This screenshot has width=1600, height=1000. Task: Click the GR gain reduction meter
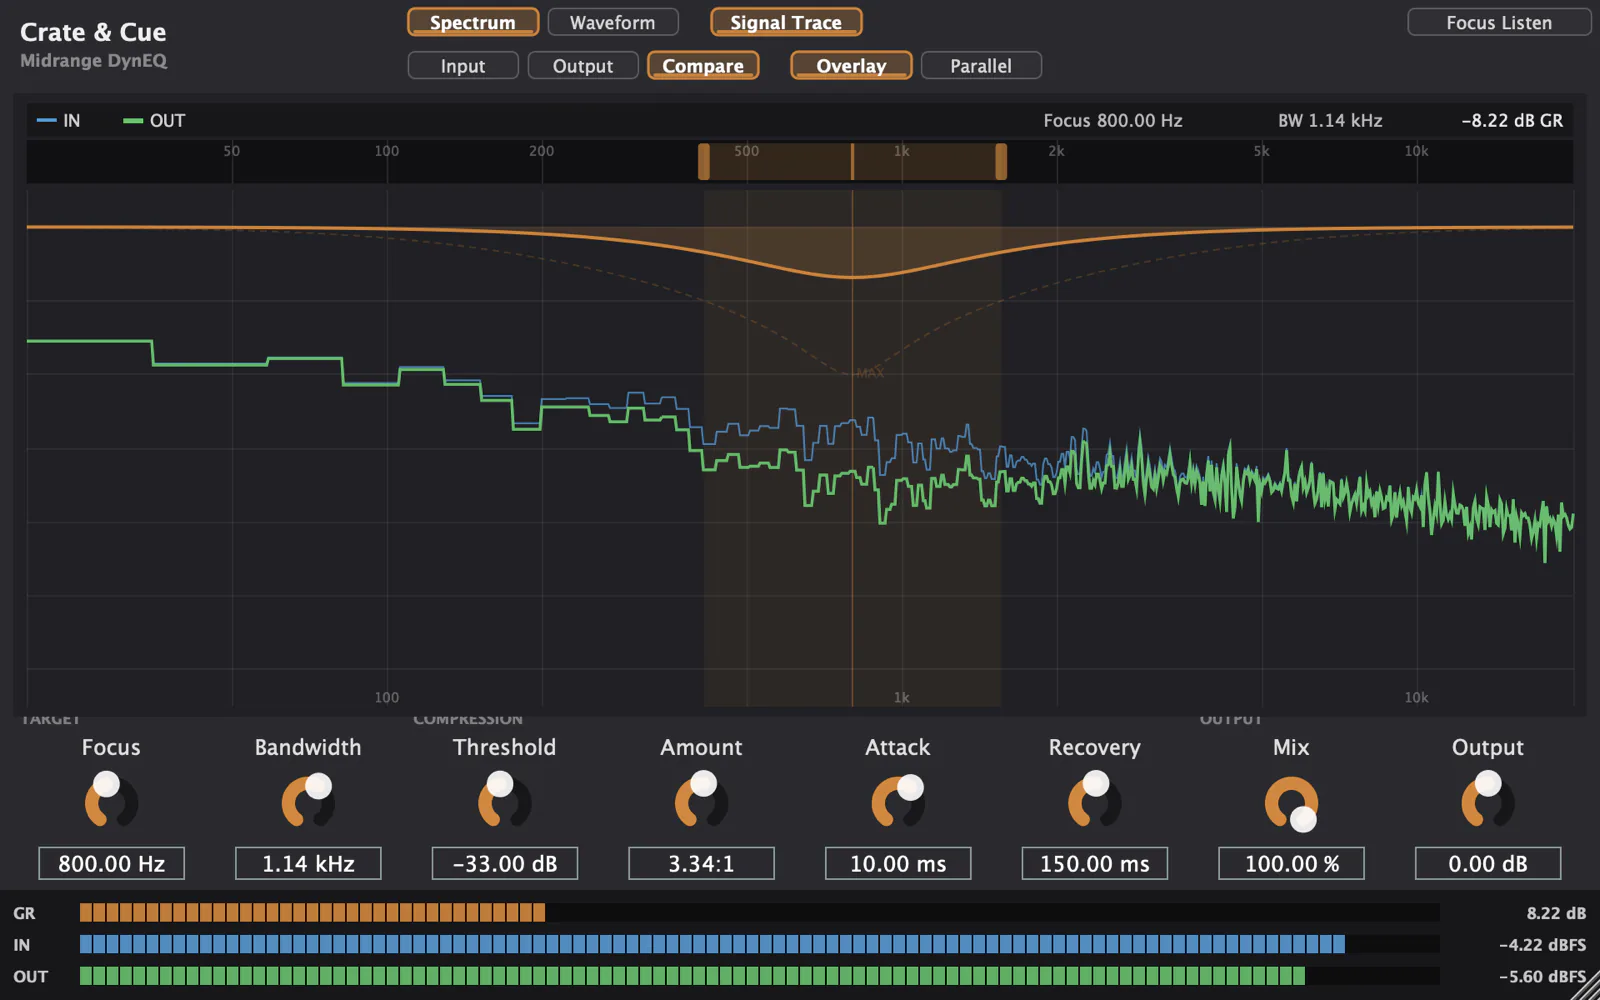click(x=760, y=912)
